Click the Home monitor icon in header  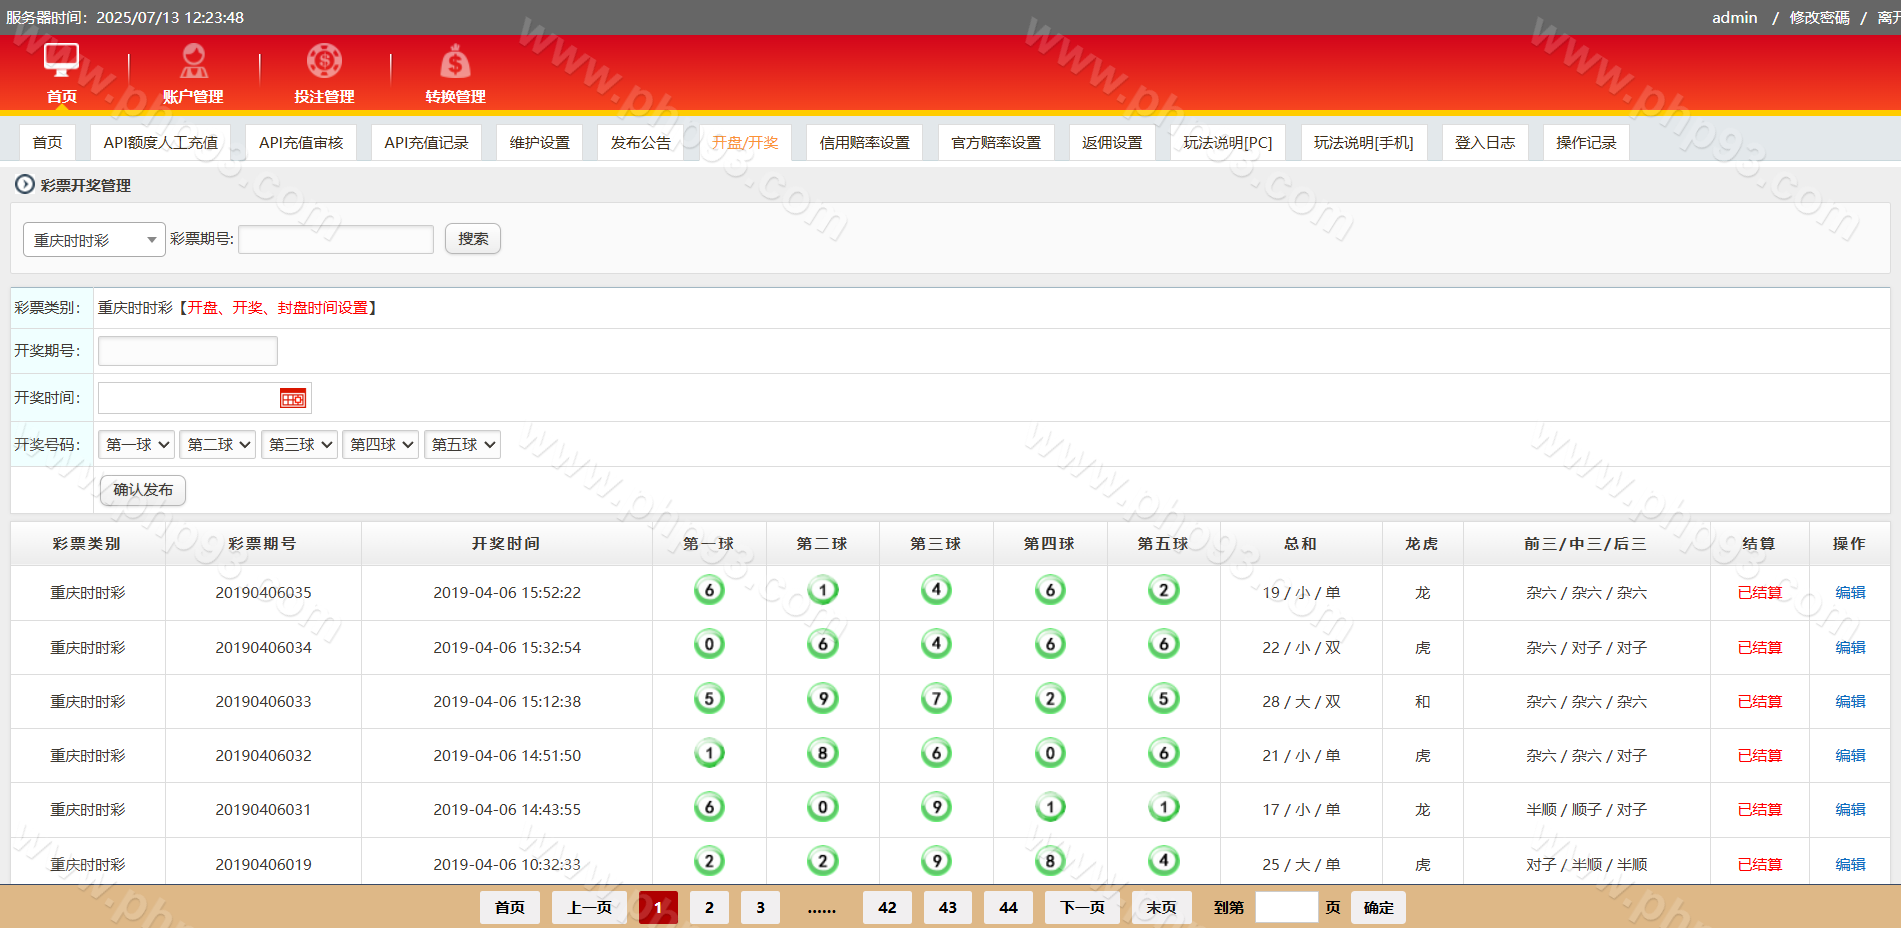coord(61,60)
